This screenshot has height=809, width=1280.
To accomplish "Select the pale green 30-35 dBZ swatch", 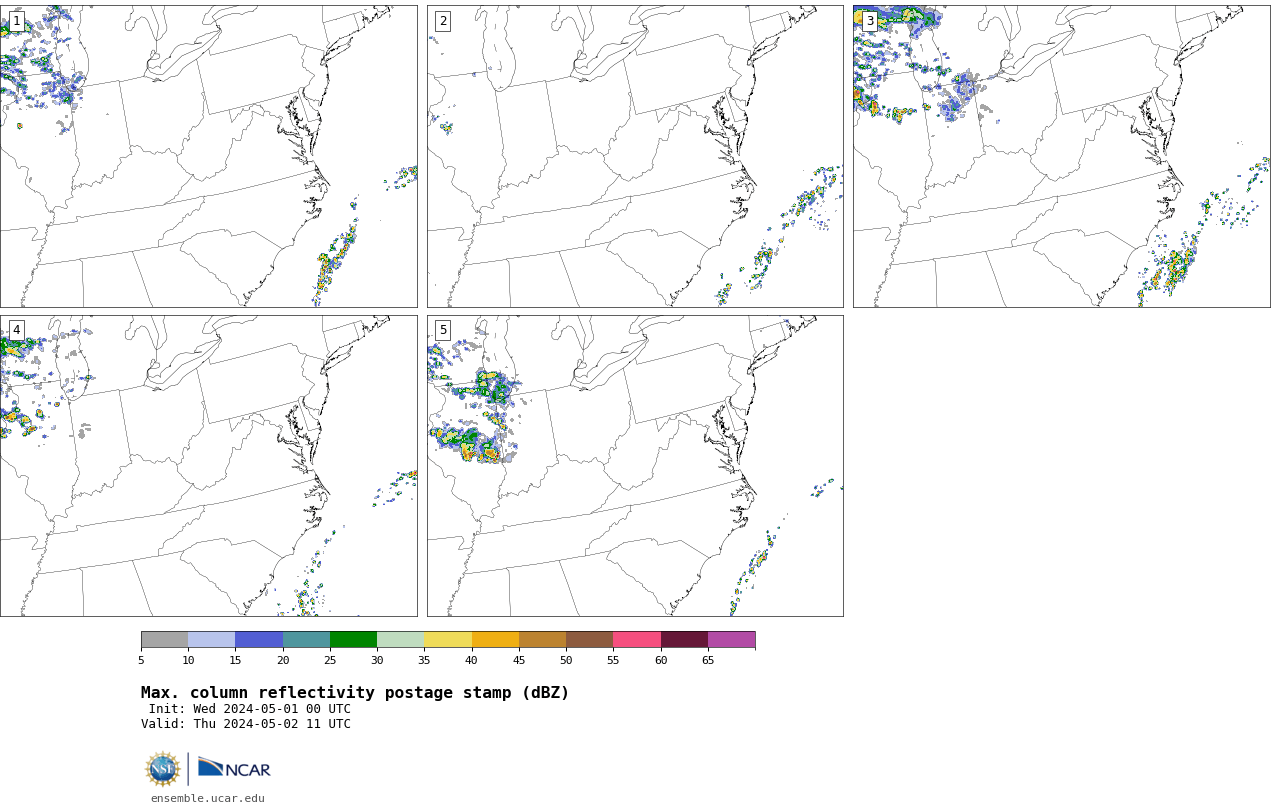I will coord(400,640).
